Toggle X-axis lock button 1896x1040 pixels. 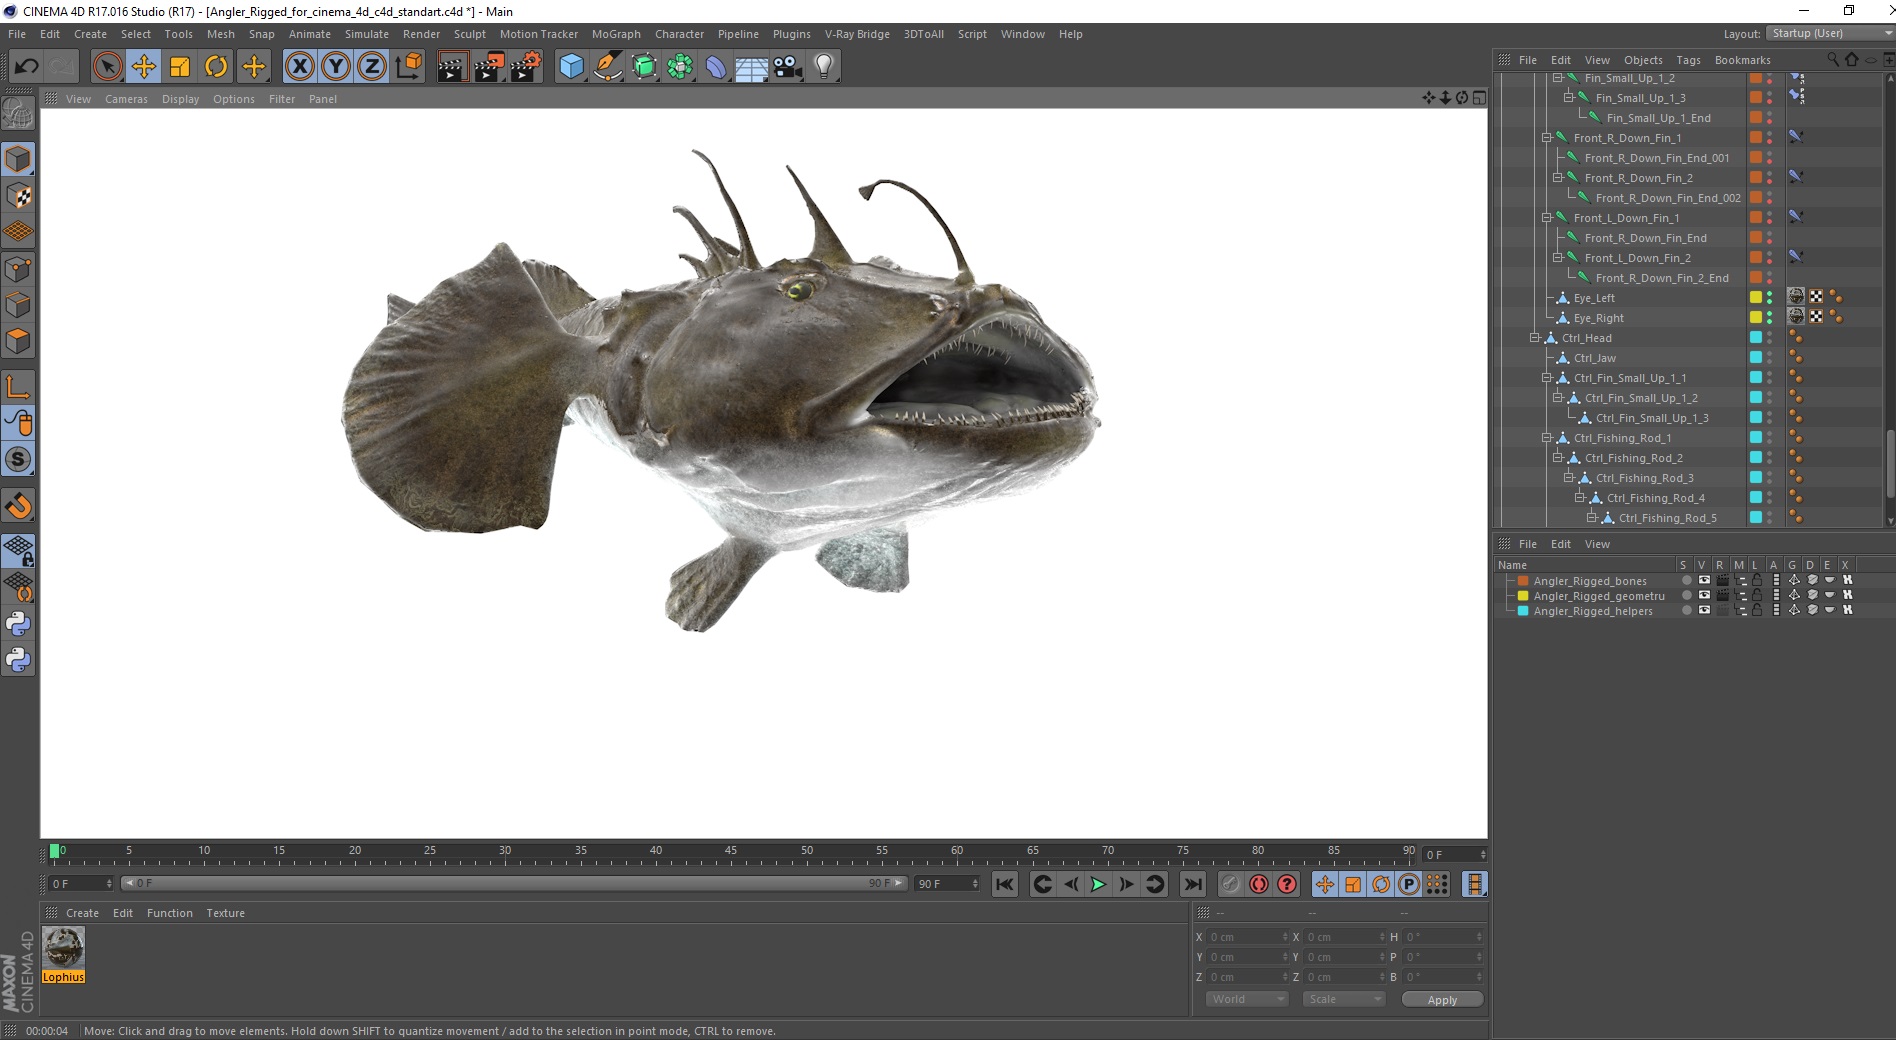coord(299,67)
